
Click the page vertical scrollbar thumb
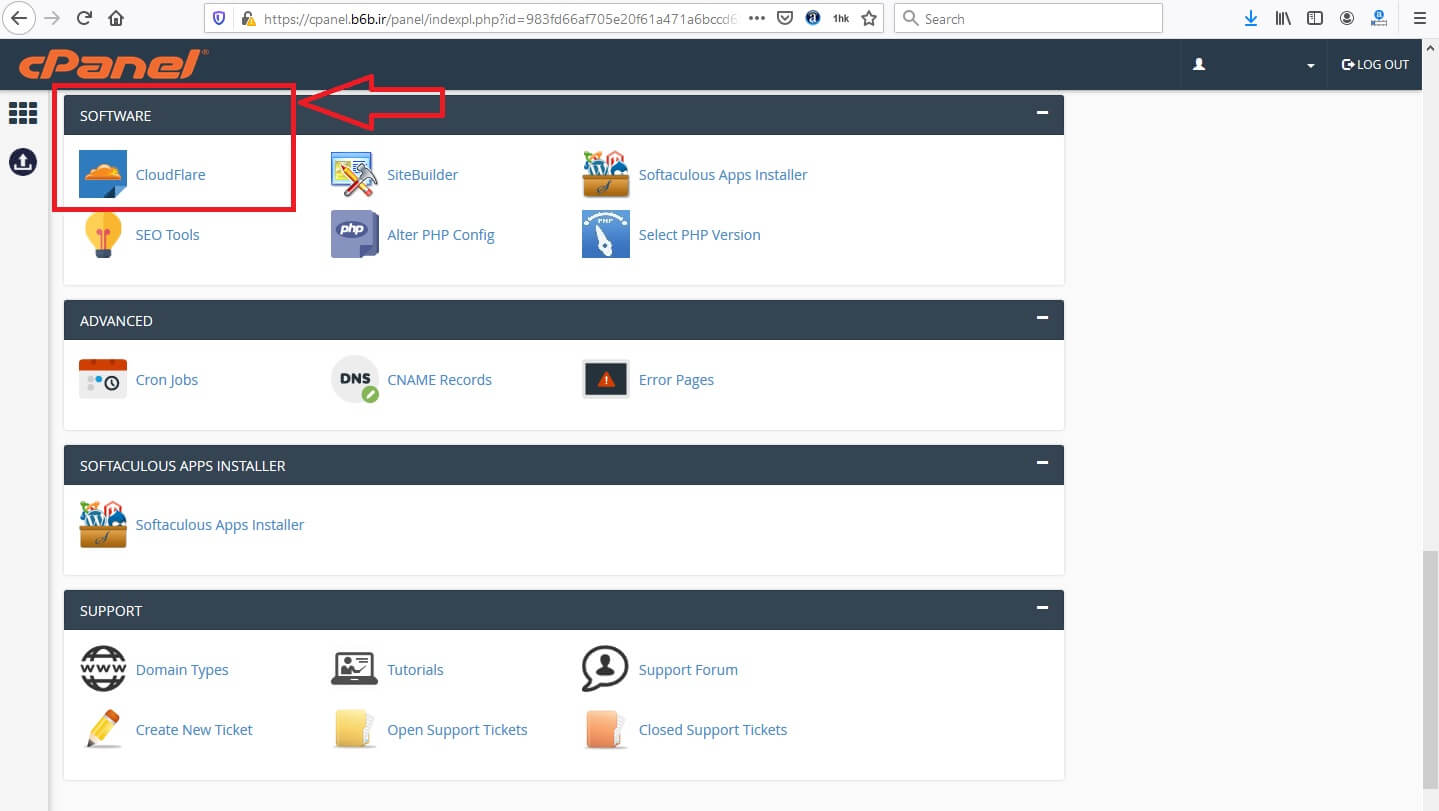tap(1430, 670)
